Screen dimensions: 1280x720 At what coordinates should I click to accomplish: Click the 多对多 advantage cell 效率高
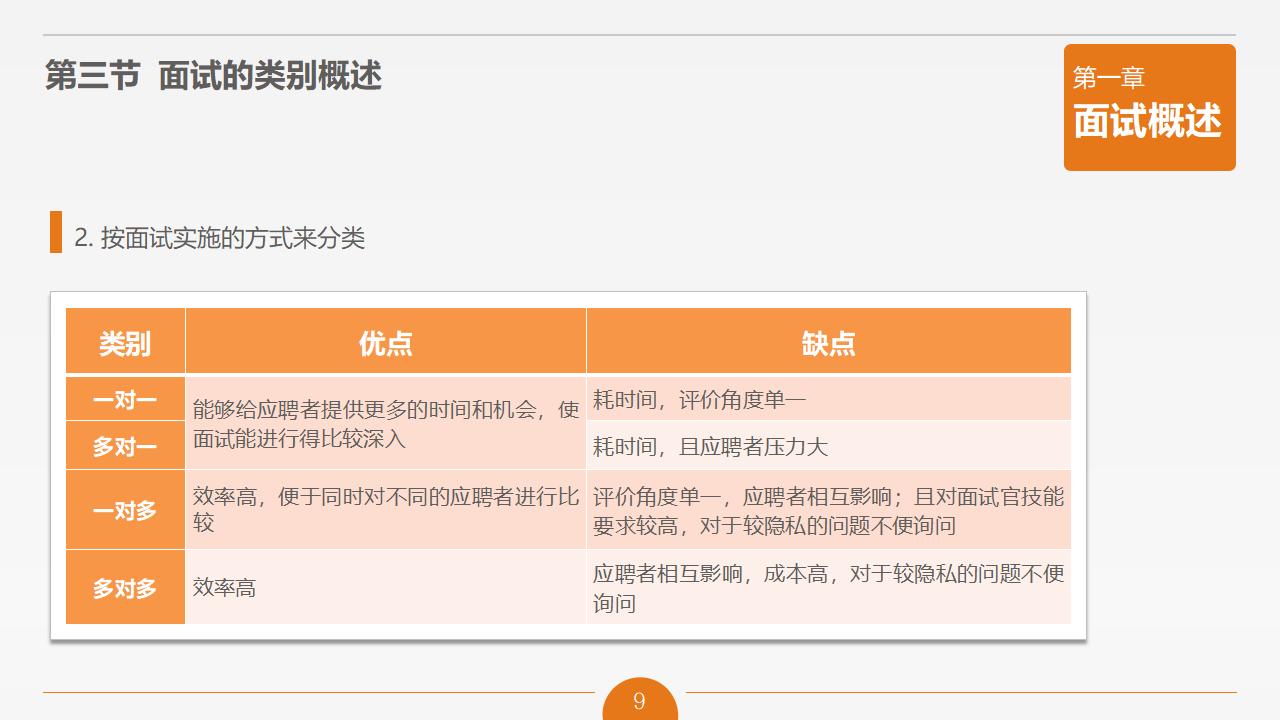pos(386,587)
